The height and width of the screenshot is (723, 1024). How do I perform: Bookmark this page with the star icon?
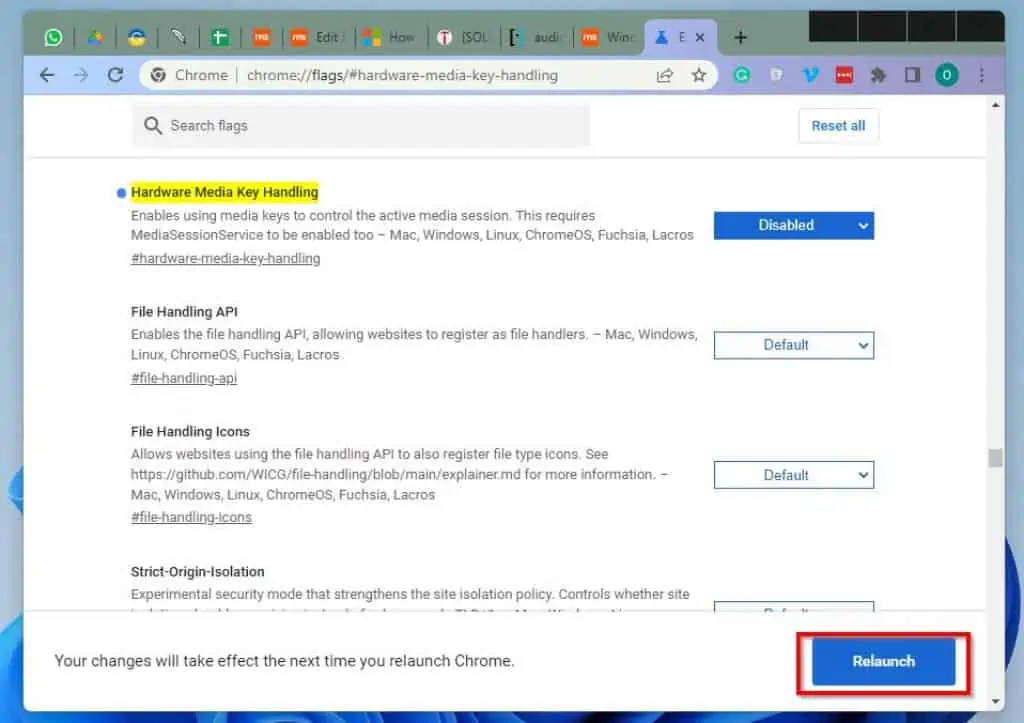pos(699,75)
